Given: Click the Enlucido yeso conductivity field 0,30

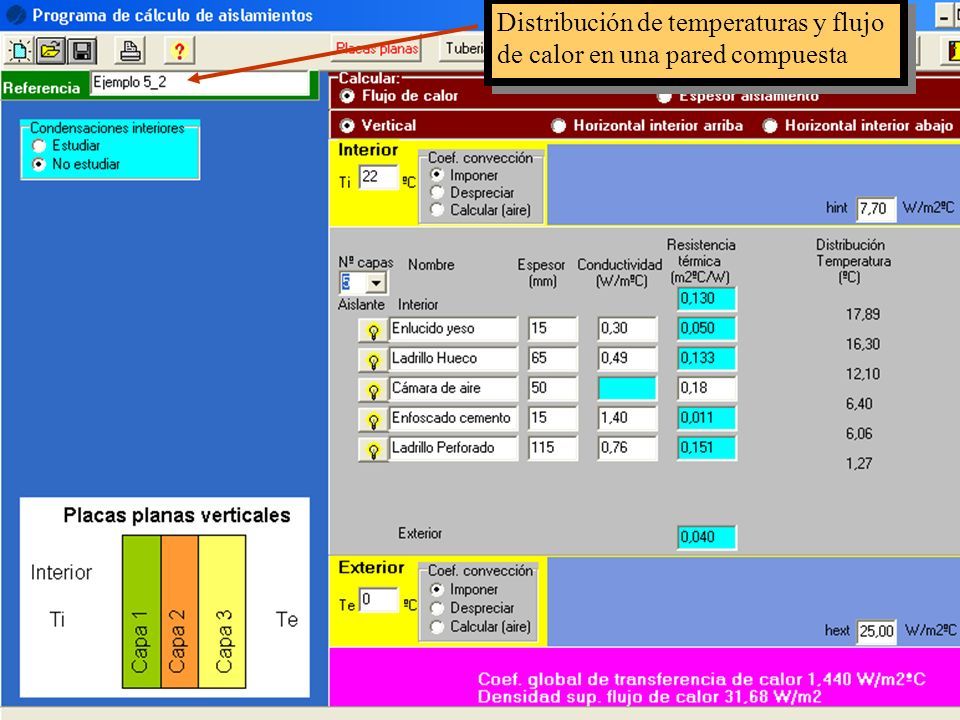Looking at the screenshot, I should [628, 329].
